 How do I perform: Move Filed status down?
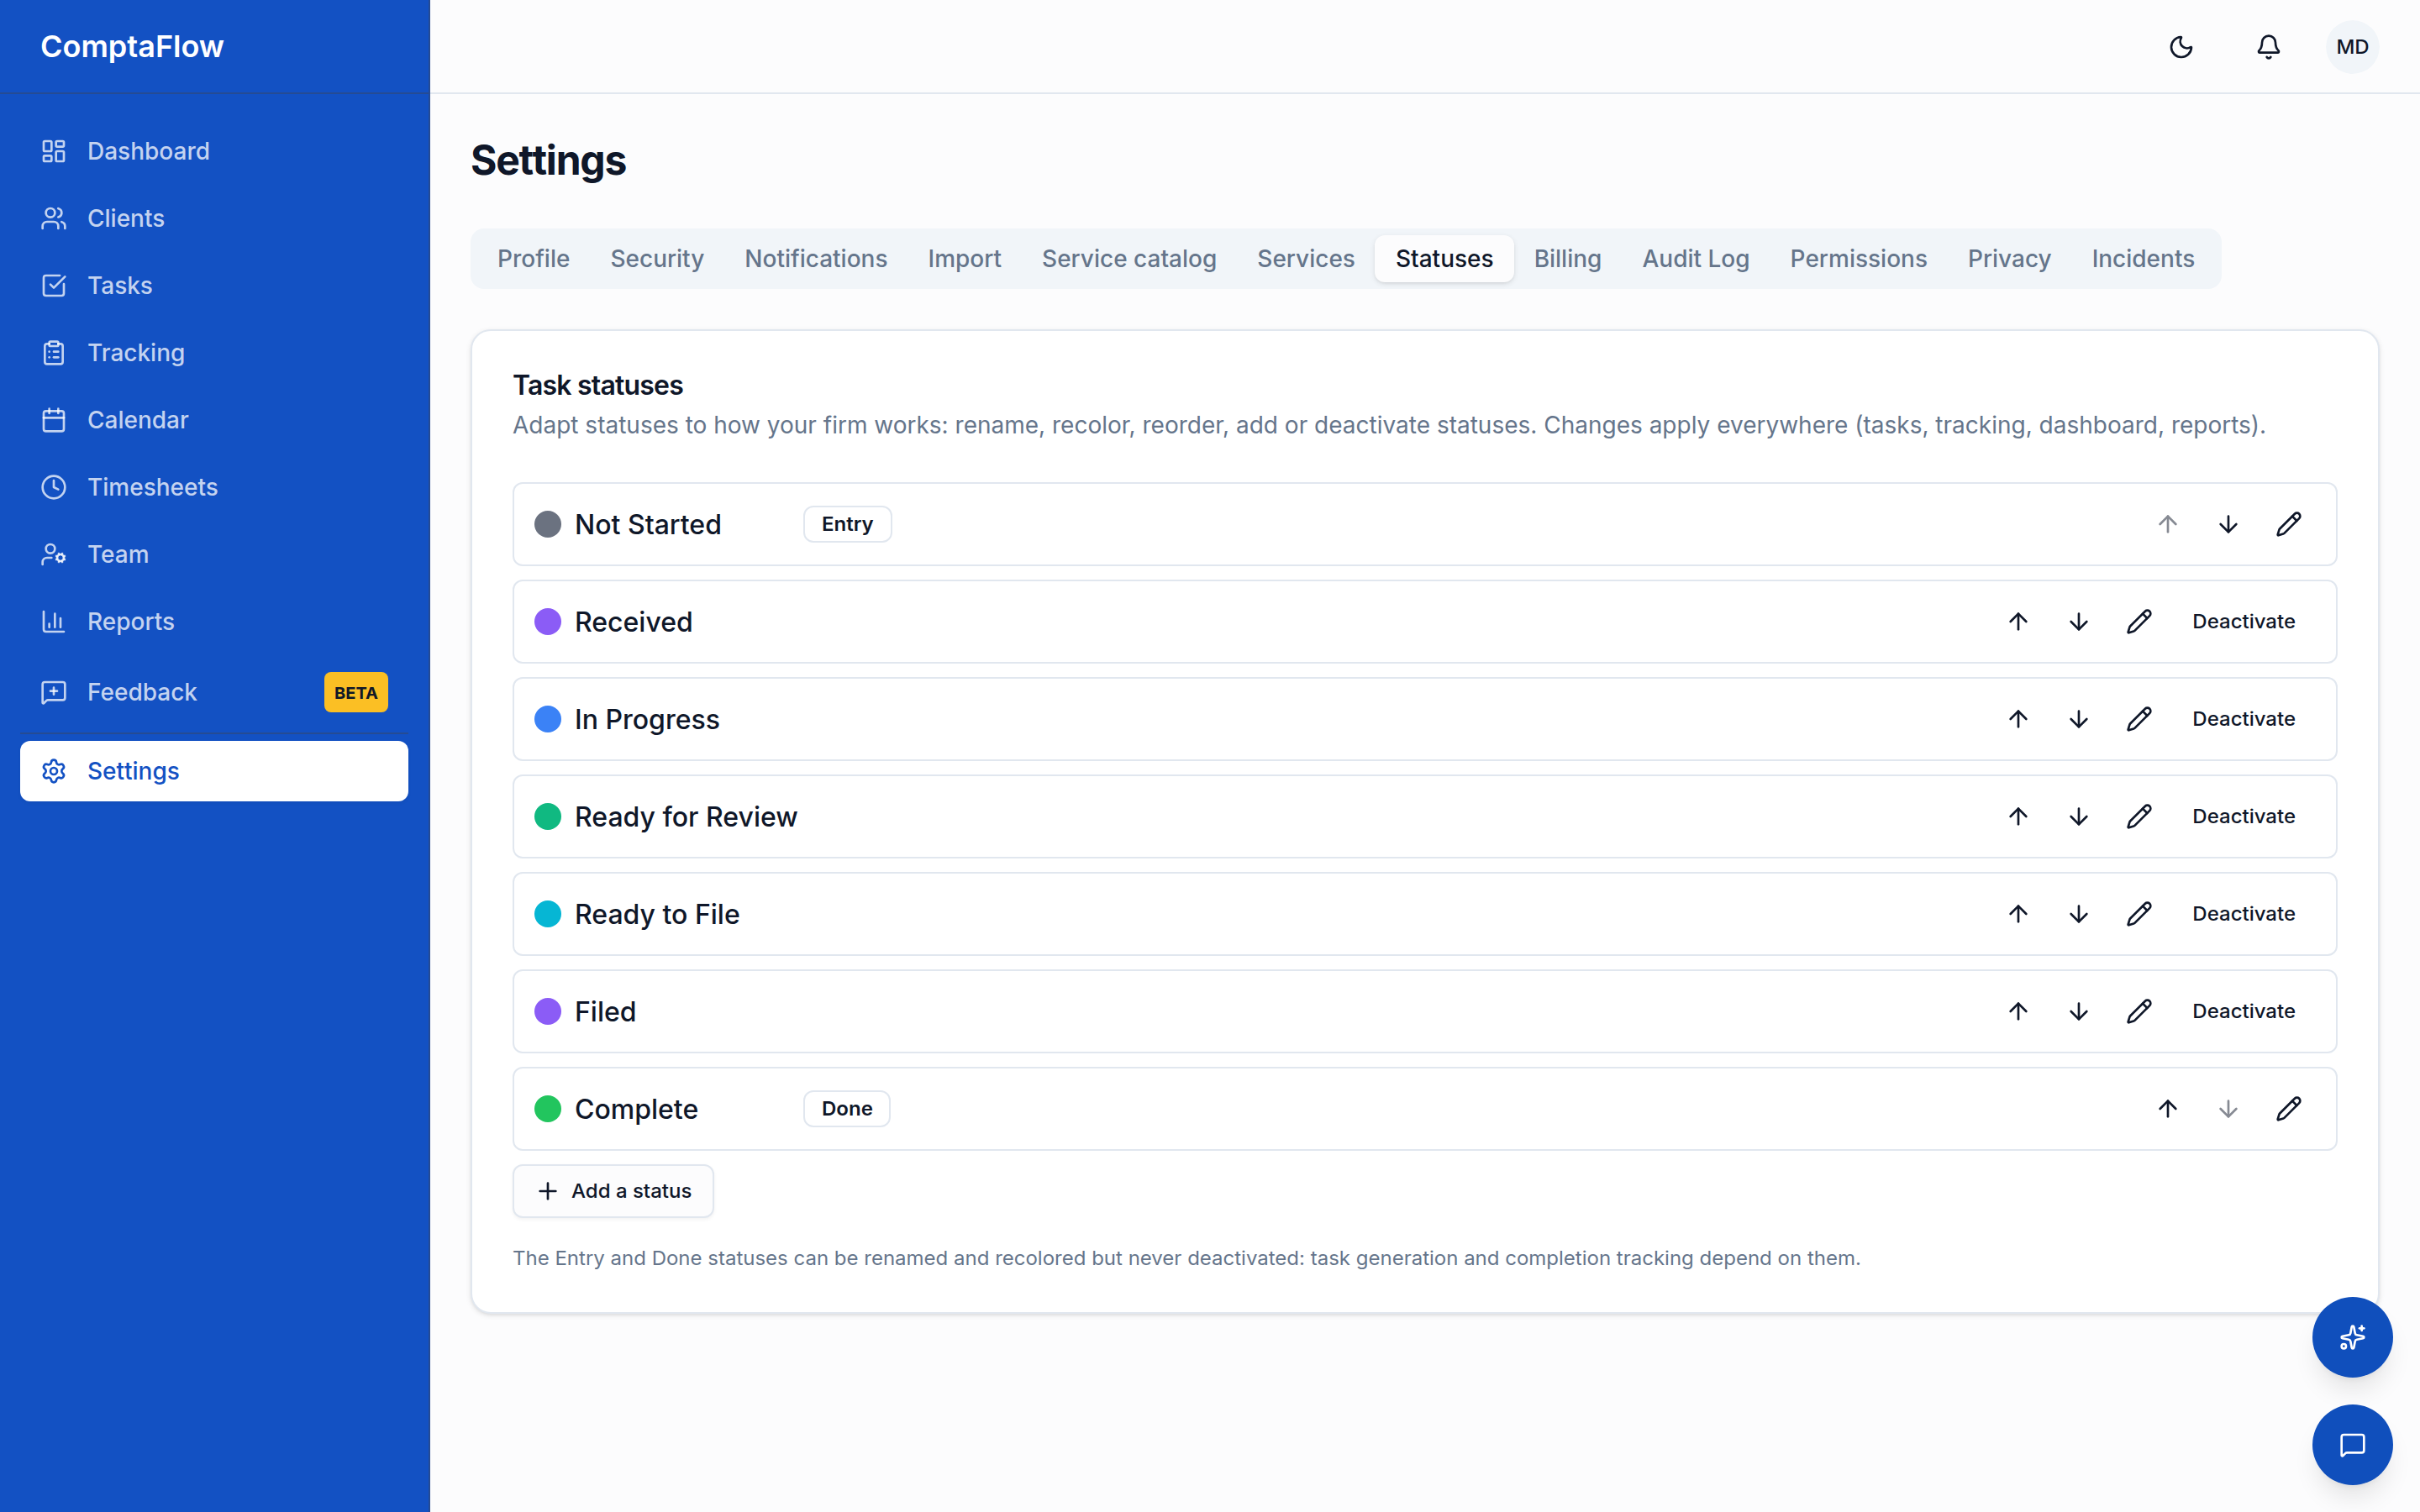tap(2079, 1011)
